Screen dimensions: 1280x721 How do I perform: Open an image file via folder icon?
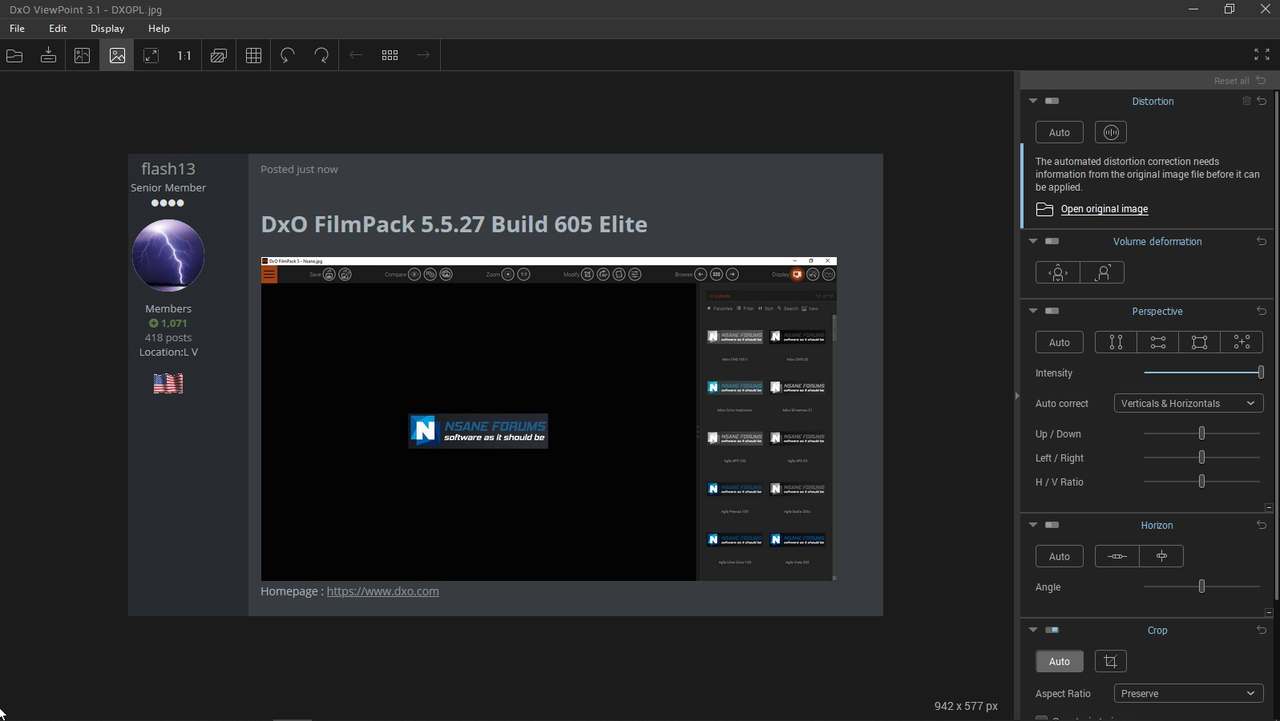click(14, 56)
